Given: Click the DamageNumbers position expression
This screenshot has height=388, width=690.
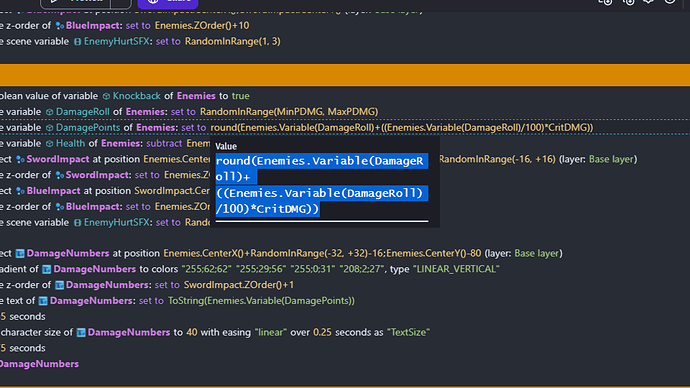Looking at the screenshot, I should [x=322, y=253].
